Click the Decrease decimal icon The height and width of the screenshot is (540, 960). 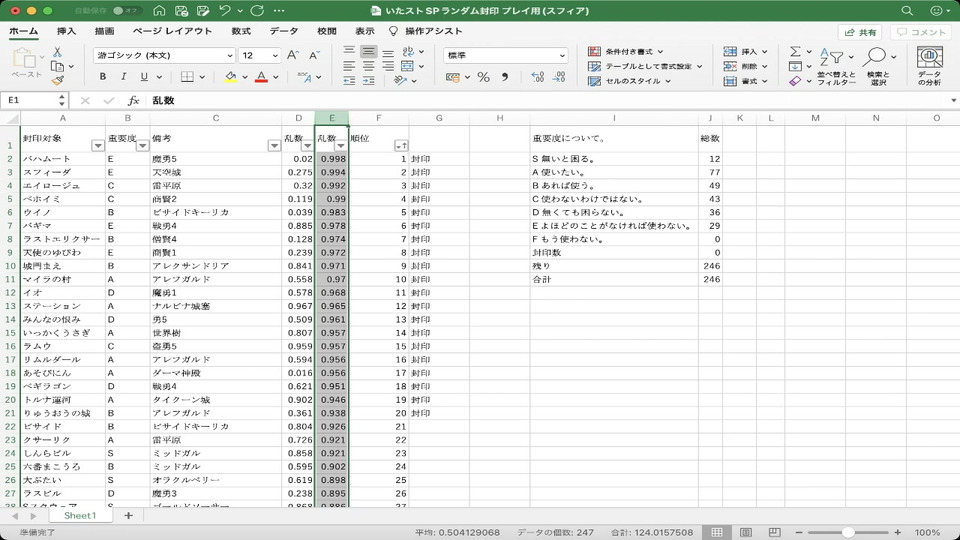(559, 77)
